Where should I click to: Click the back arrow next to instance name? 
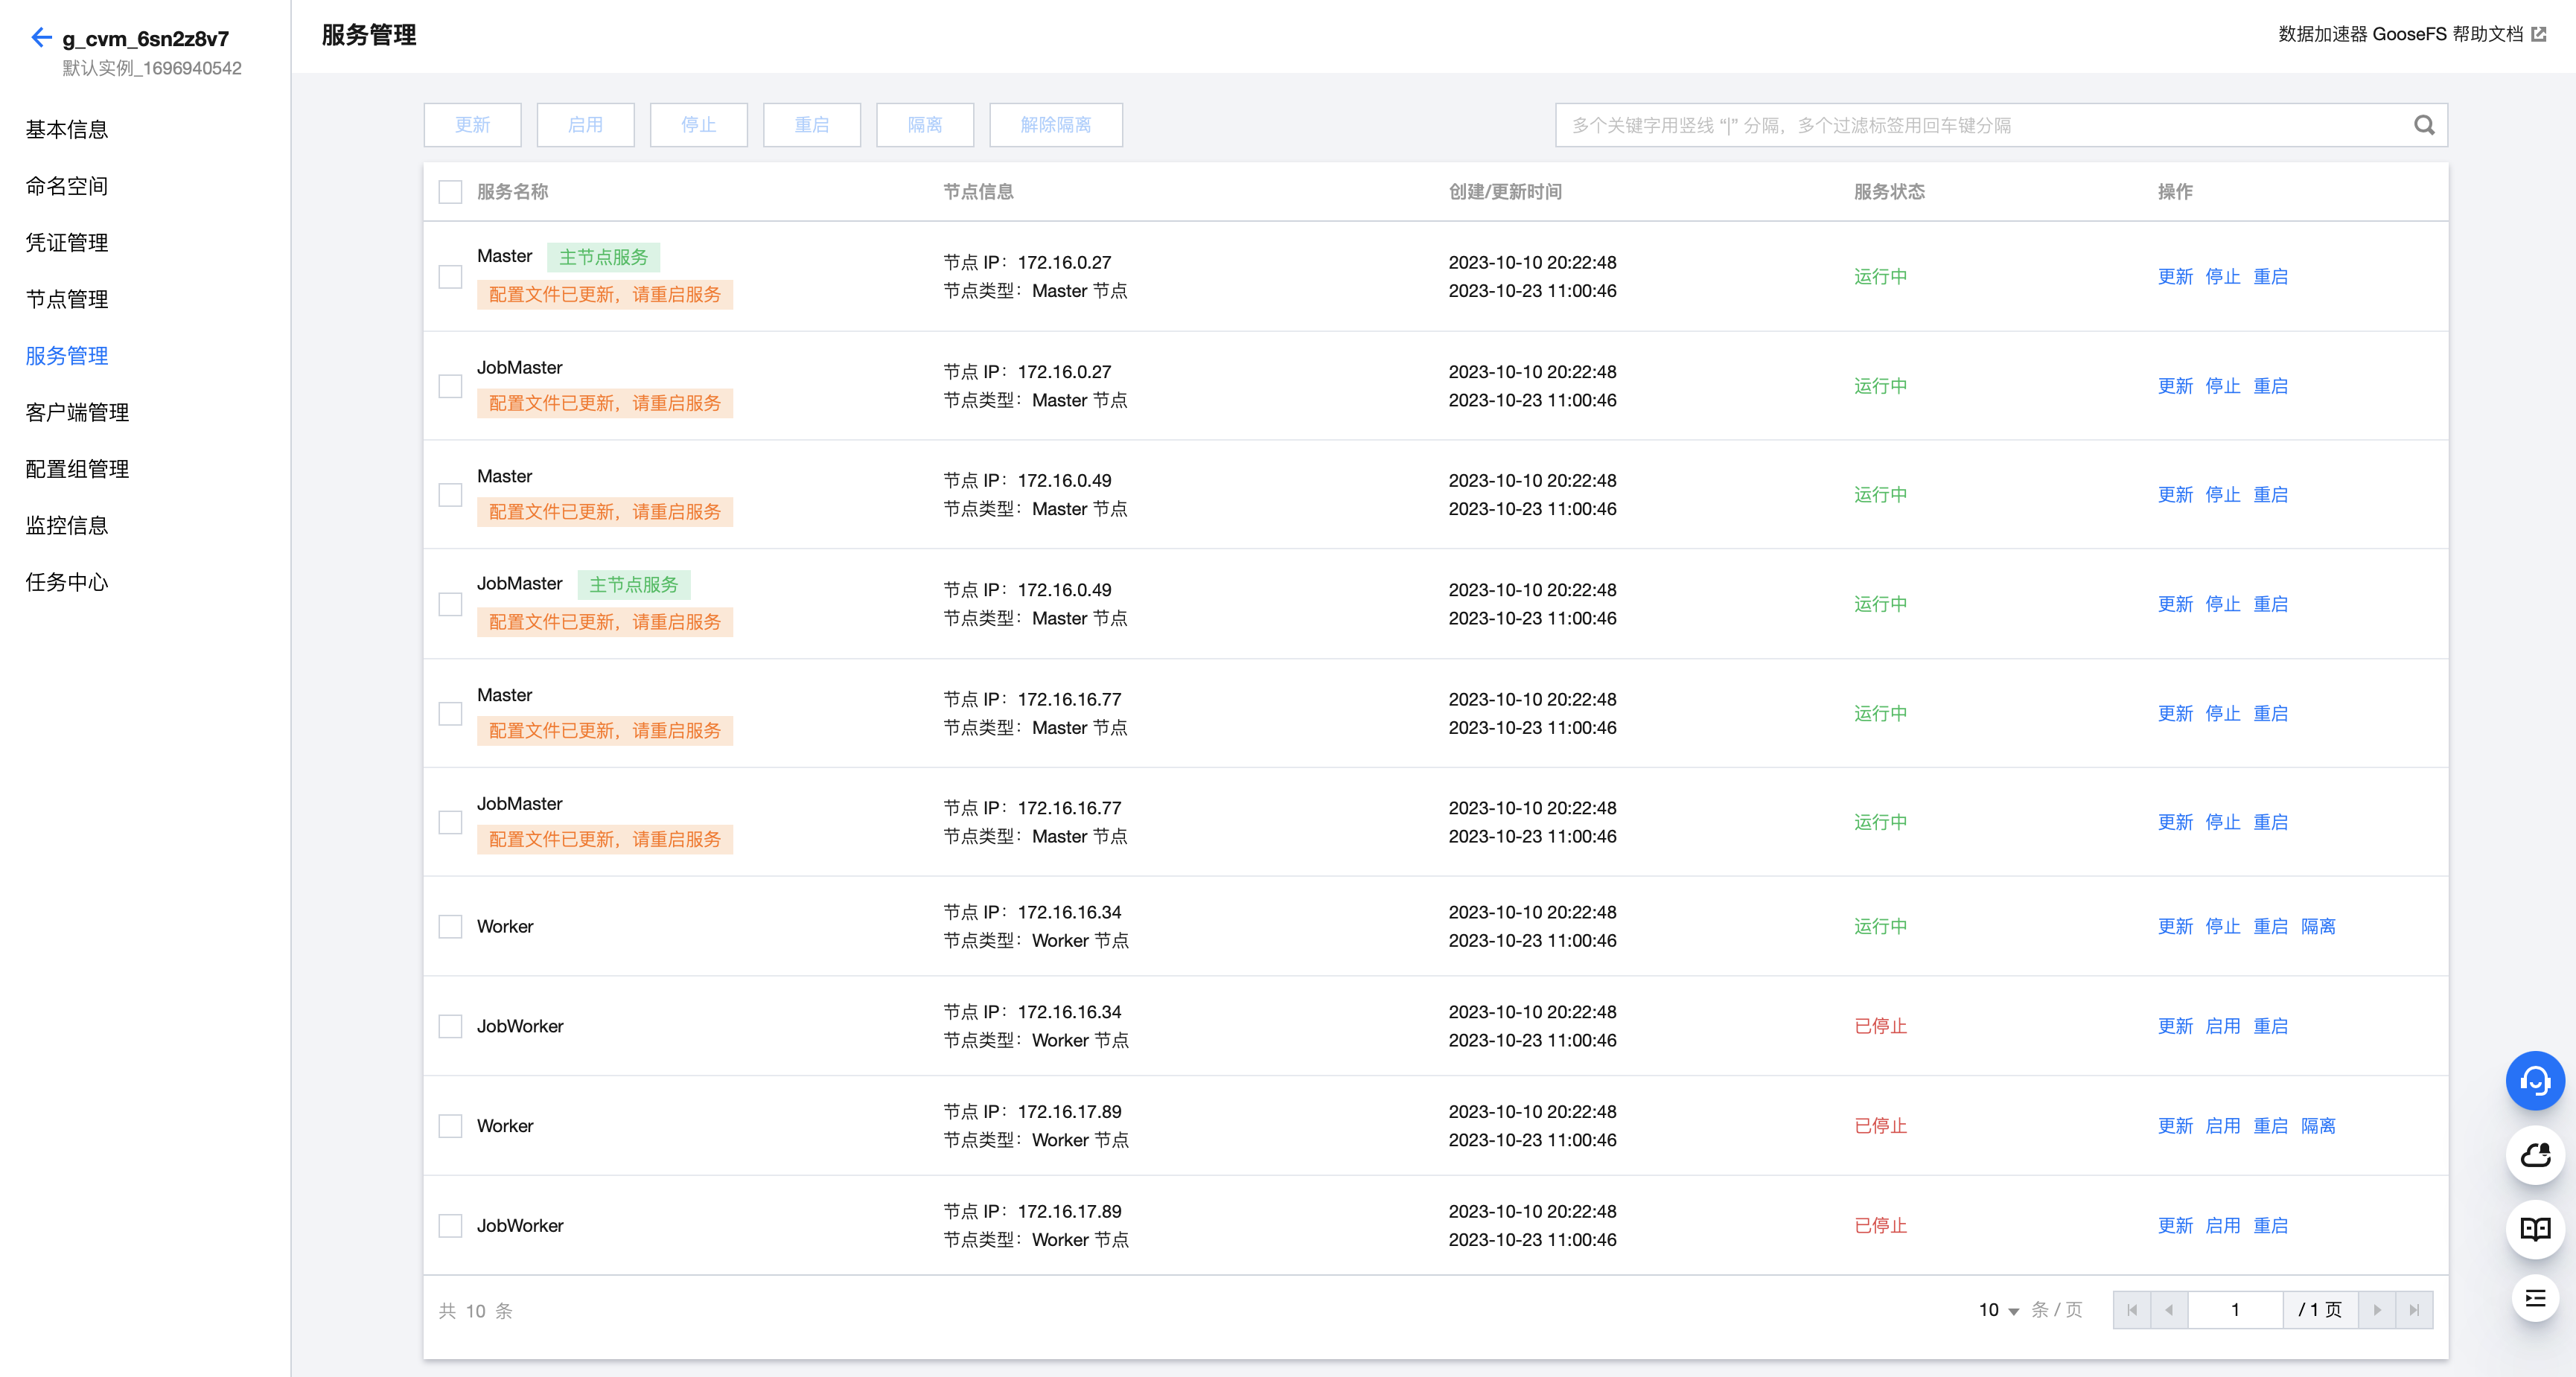pyautogui.click(x=40, y=38)
